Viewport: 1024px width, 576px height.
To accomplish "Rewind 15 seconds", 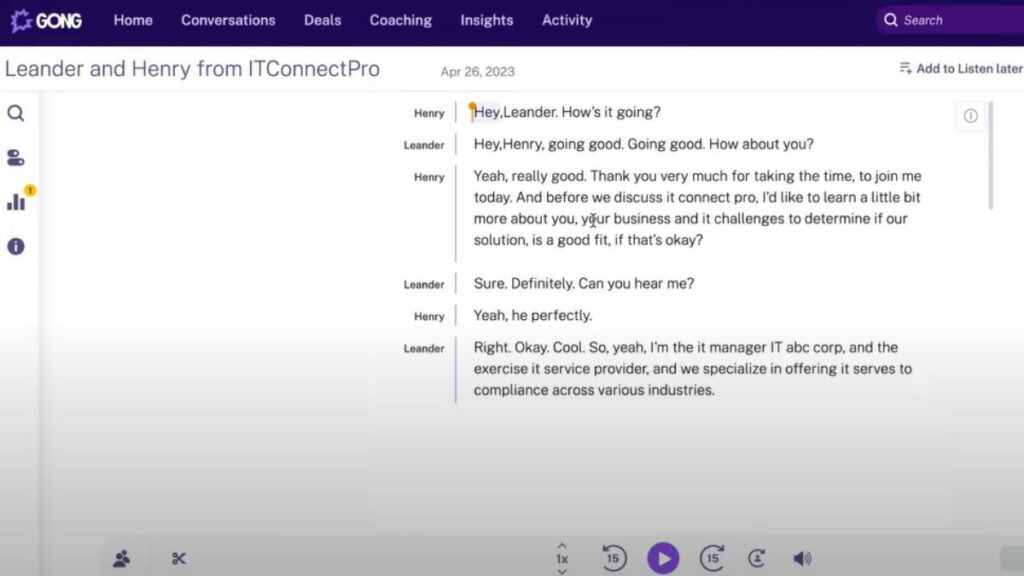I will tap(614, 558).
